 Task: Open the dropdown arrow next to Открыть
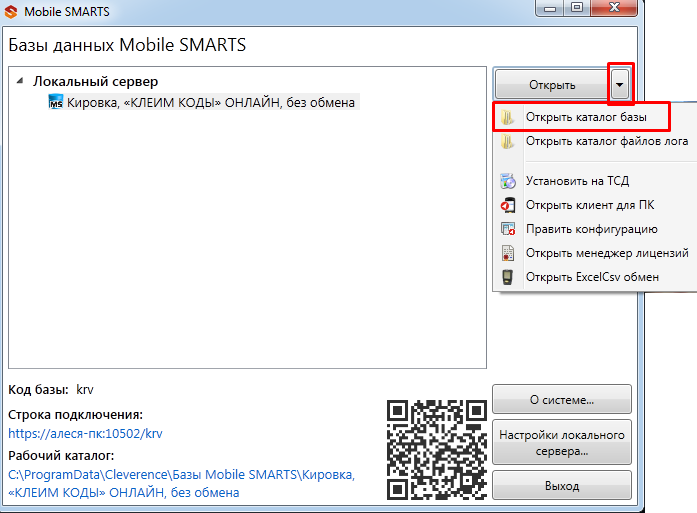click(x=620, y=84)
